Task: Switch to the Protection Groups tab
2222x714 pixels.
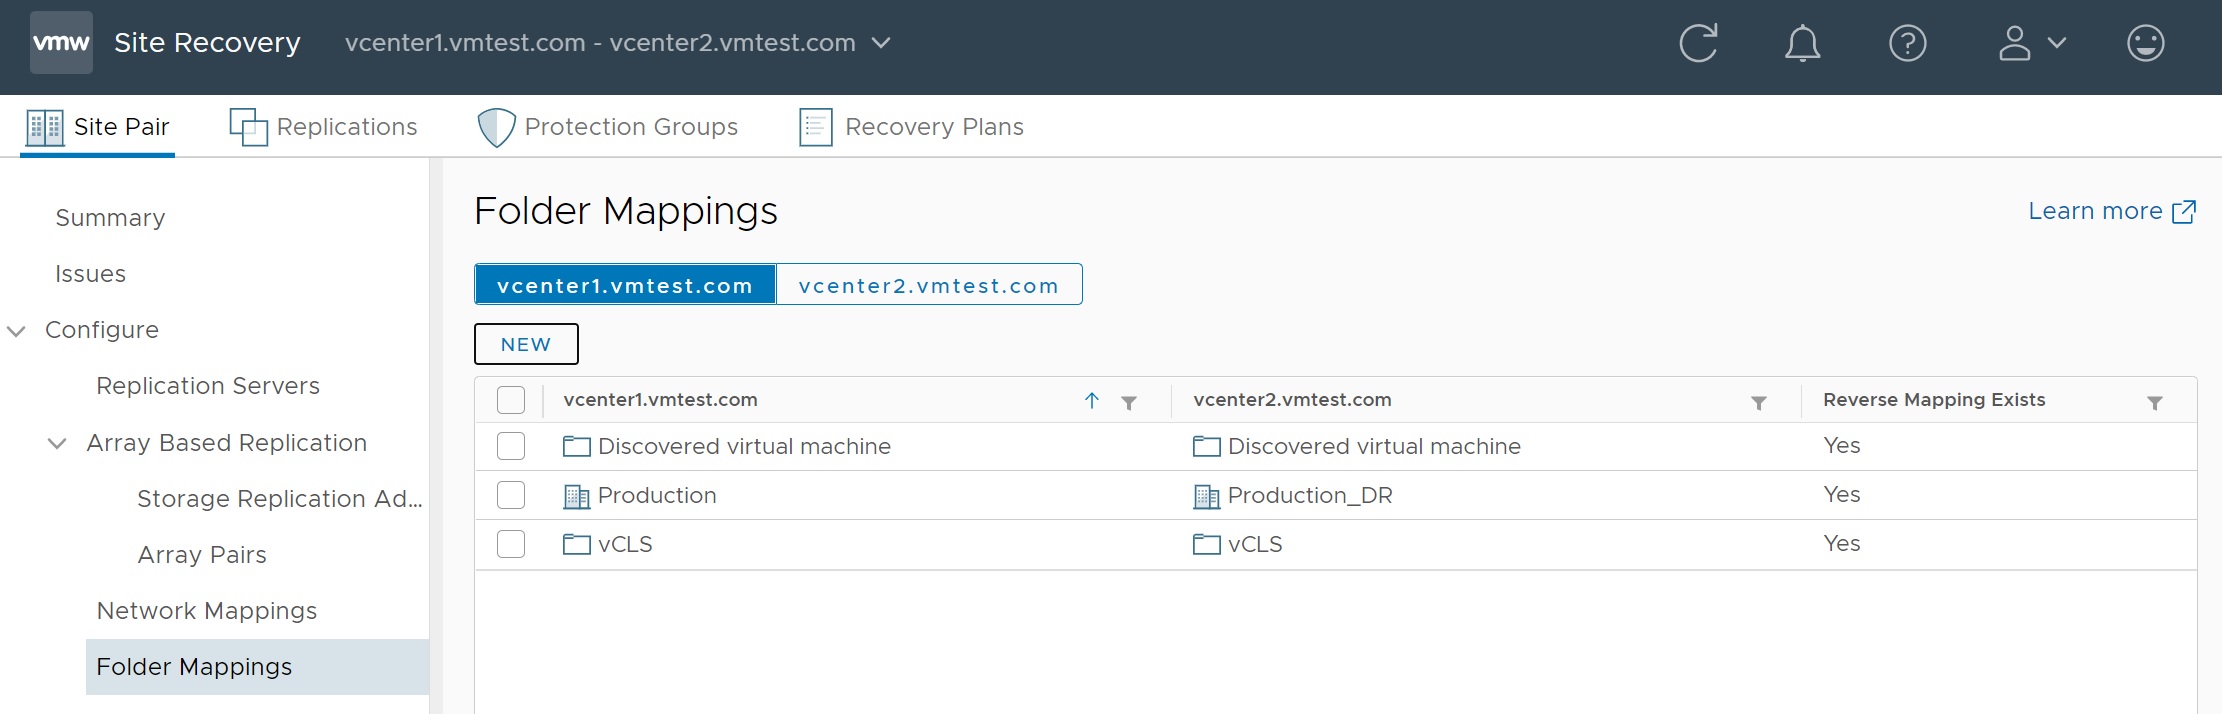Action: tap(608, 127)
